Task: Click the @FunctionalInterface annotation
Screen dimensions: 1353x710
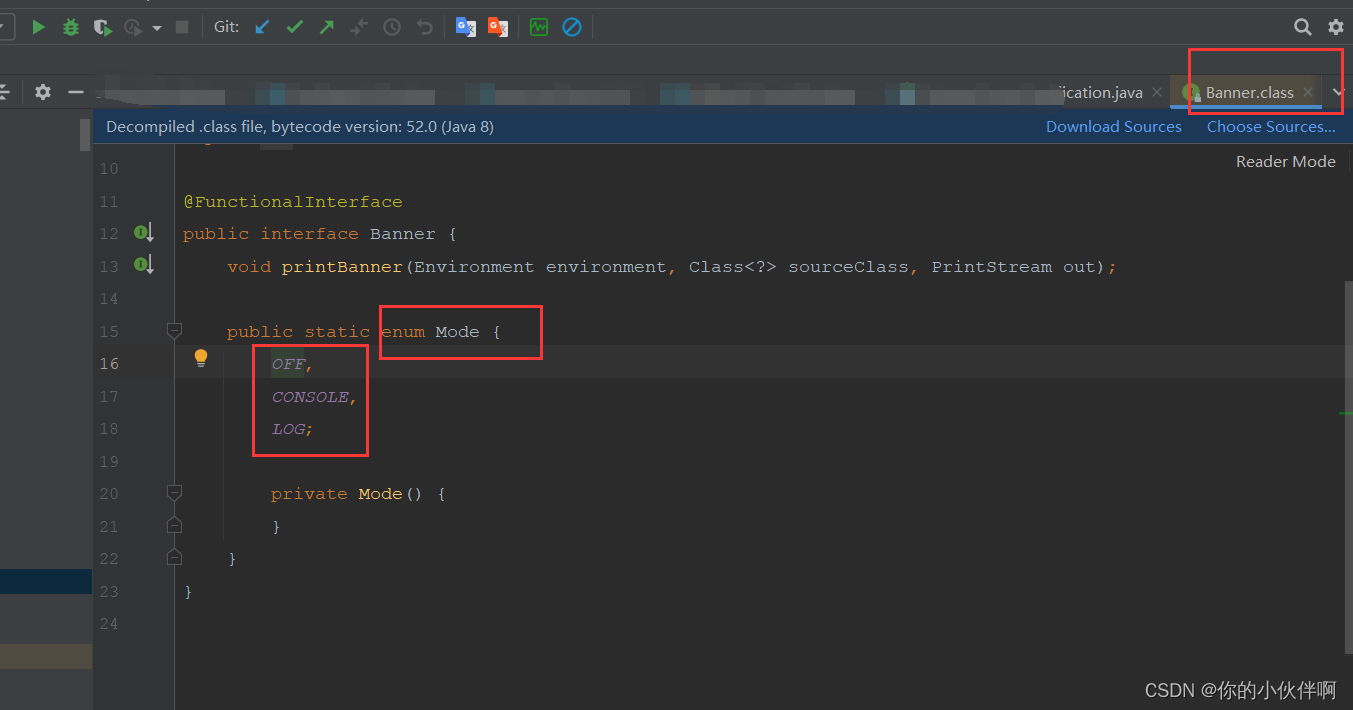Action: pyautogui.click(x=293, y=202)
